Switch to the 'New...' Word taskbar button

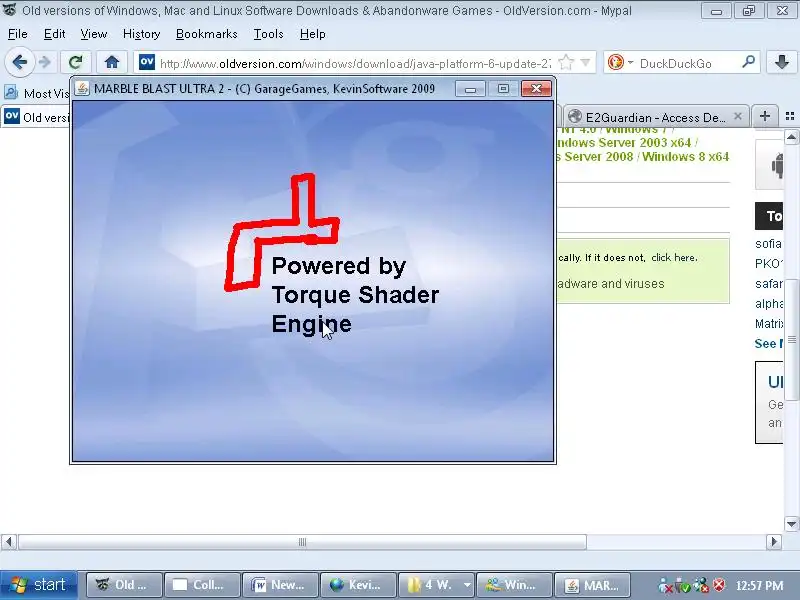point(280,585)
